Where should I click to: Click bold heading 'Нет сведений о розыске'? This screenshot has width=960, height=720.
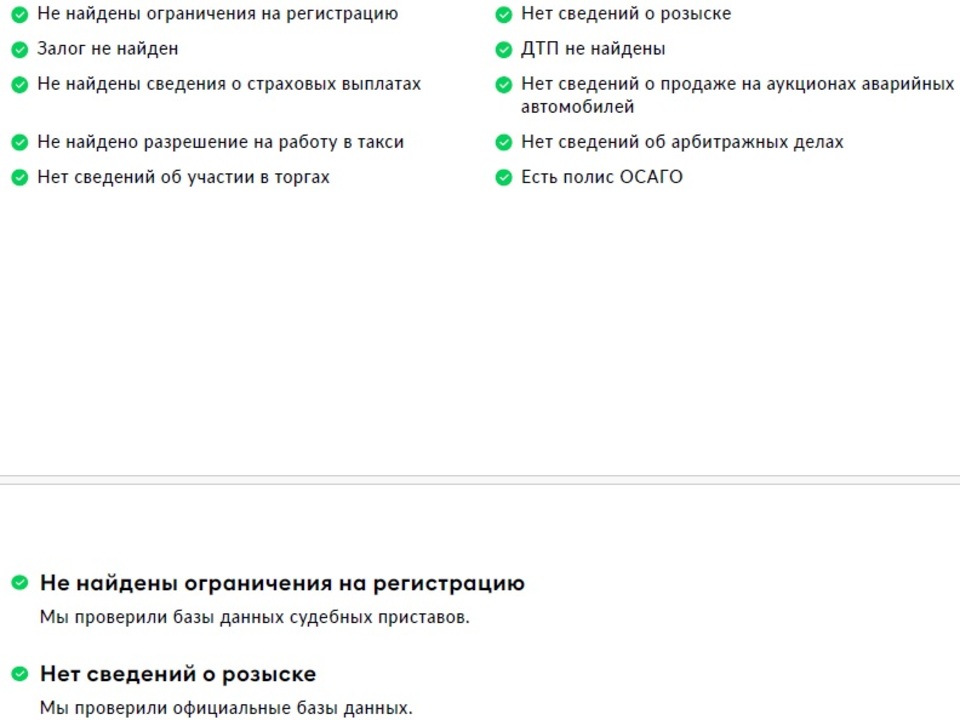pyautogui.click(x=178, y=674)
